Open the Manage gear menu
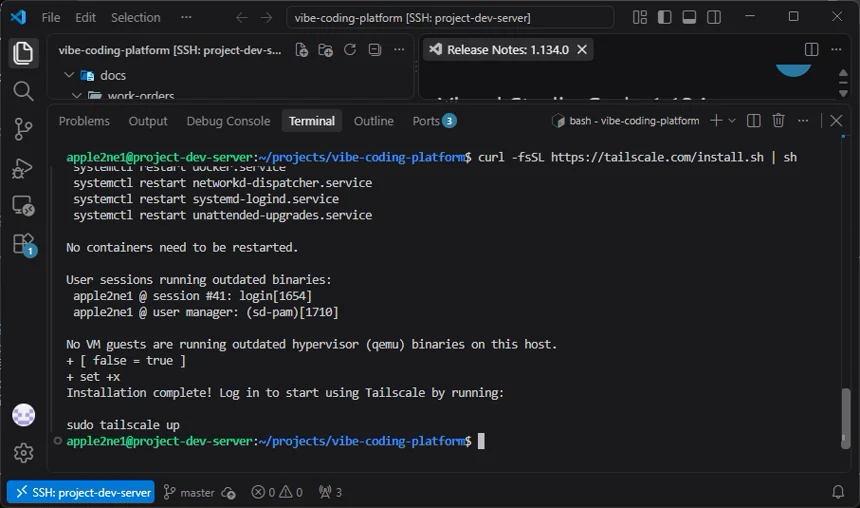Image resolution: width=860 pixels, height=508 pixels. (24, 453)
